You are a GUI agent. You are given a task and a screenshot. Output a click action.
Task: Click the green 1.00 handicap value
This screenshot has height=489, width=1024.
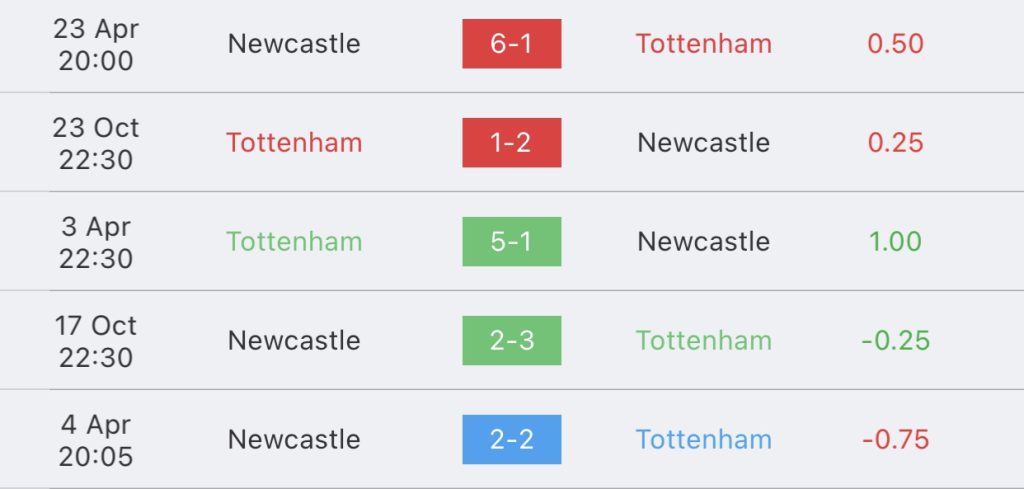click(895, 242)
